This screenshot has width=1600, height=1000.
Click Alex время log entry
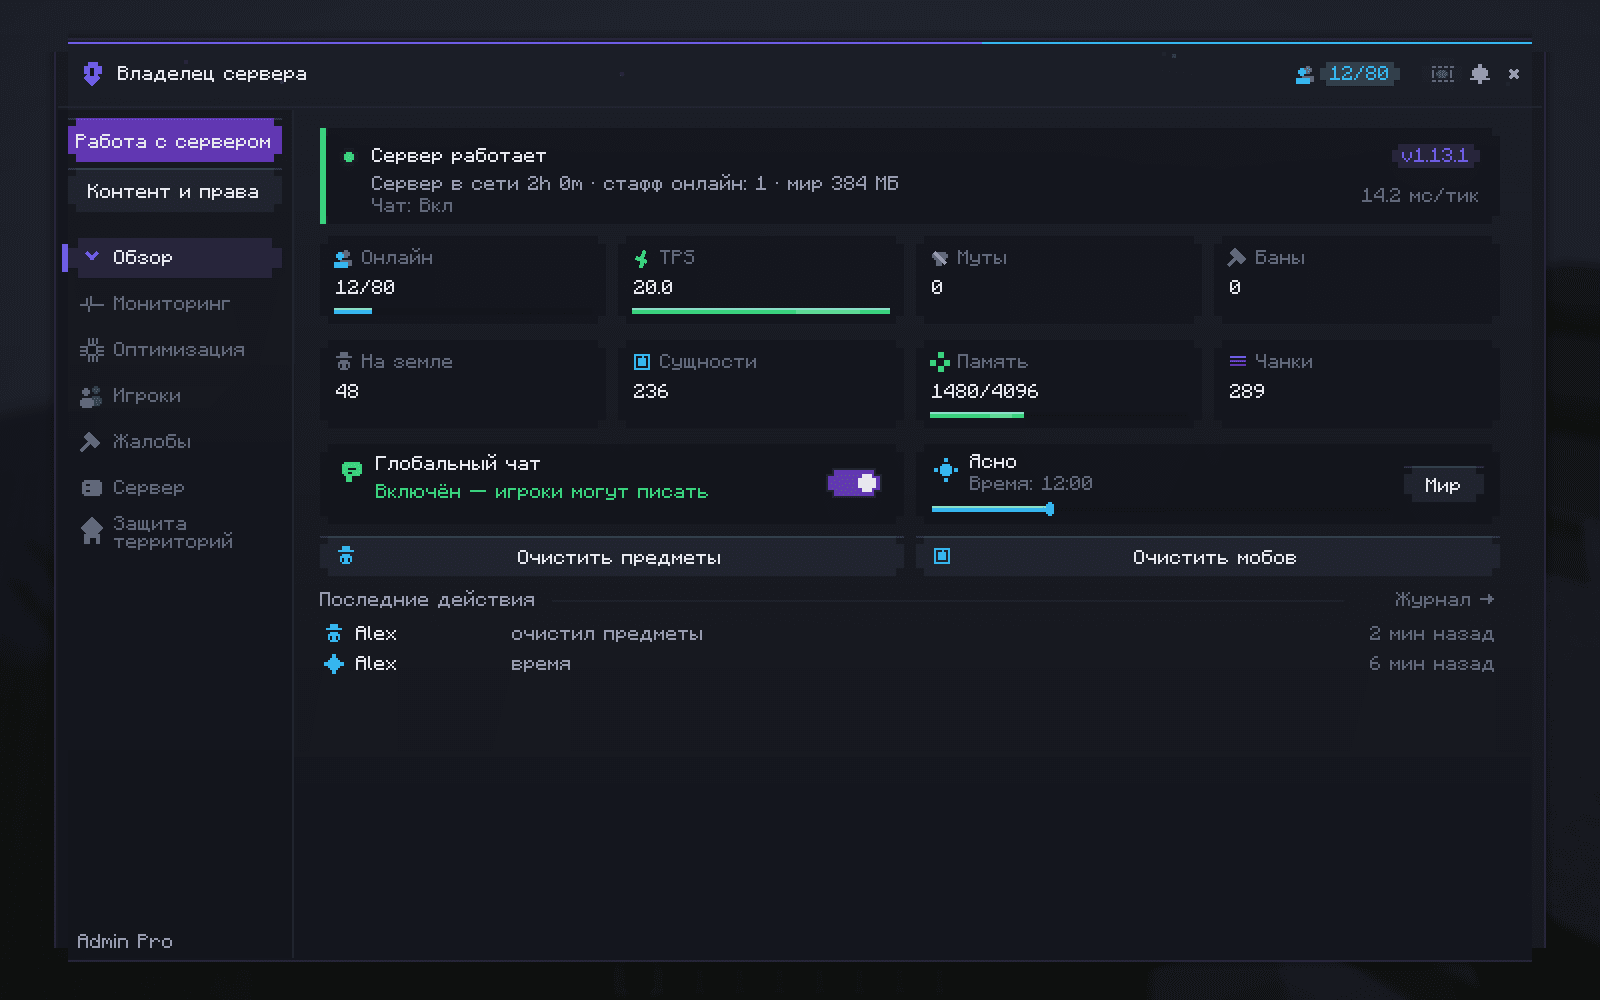[908, 664]
